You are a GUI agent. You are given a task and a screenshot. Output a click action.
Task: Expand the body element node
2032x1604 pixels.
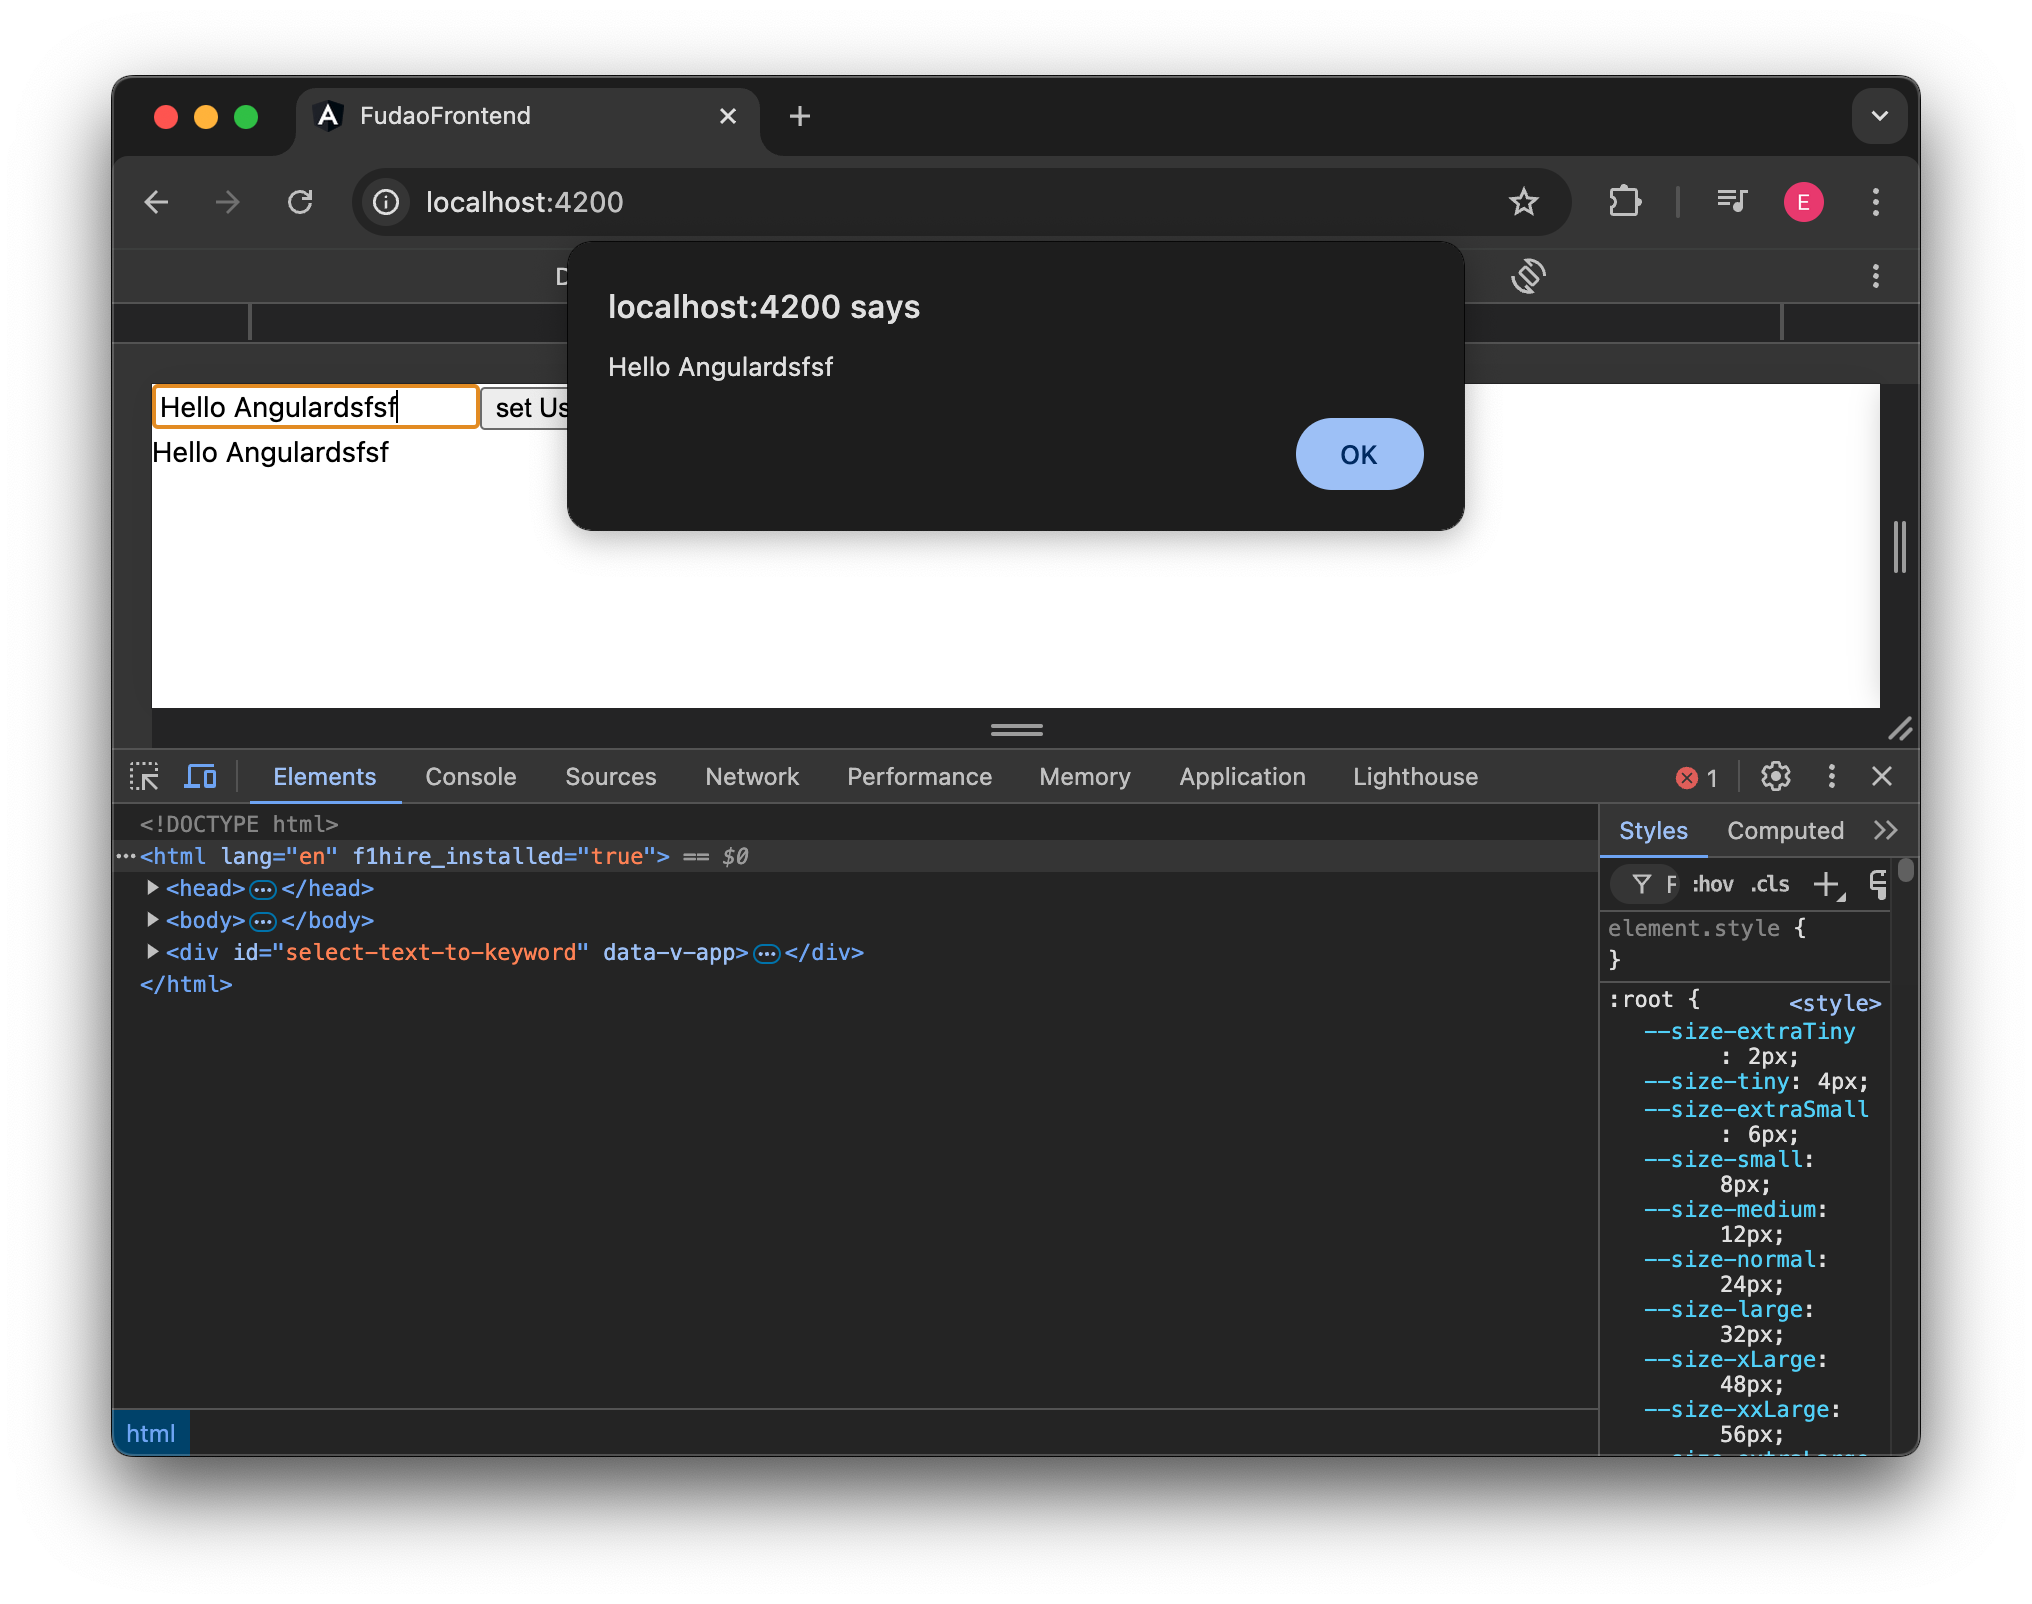152,920
